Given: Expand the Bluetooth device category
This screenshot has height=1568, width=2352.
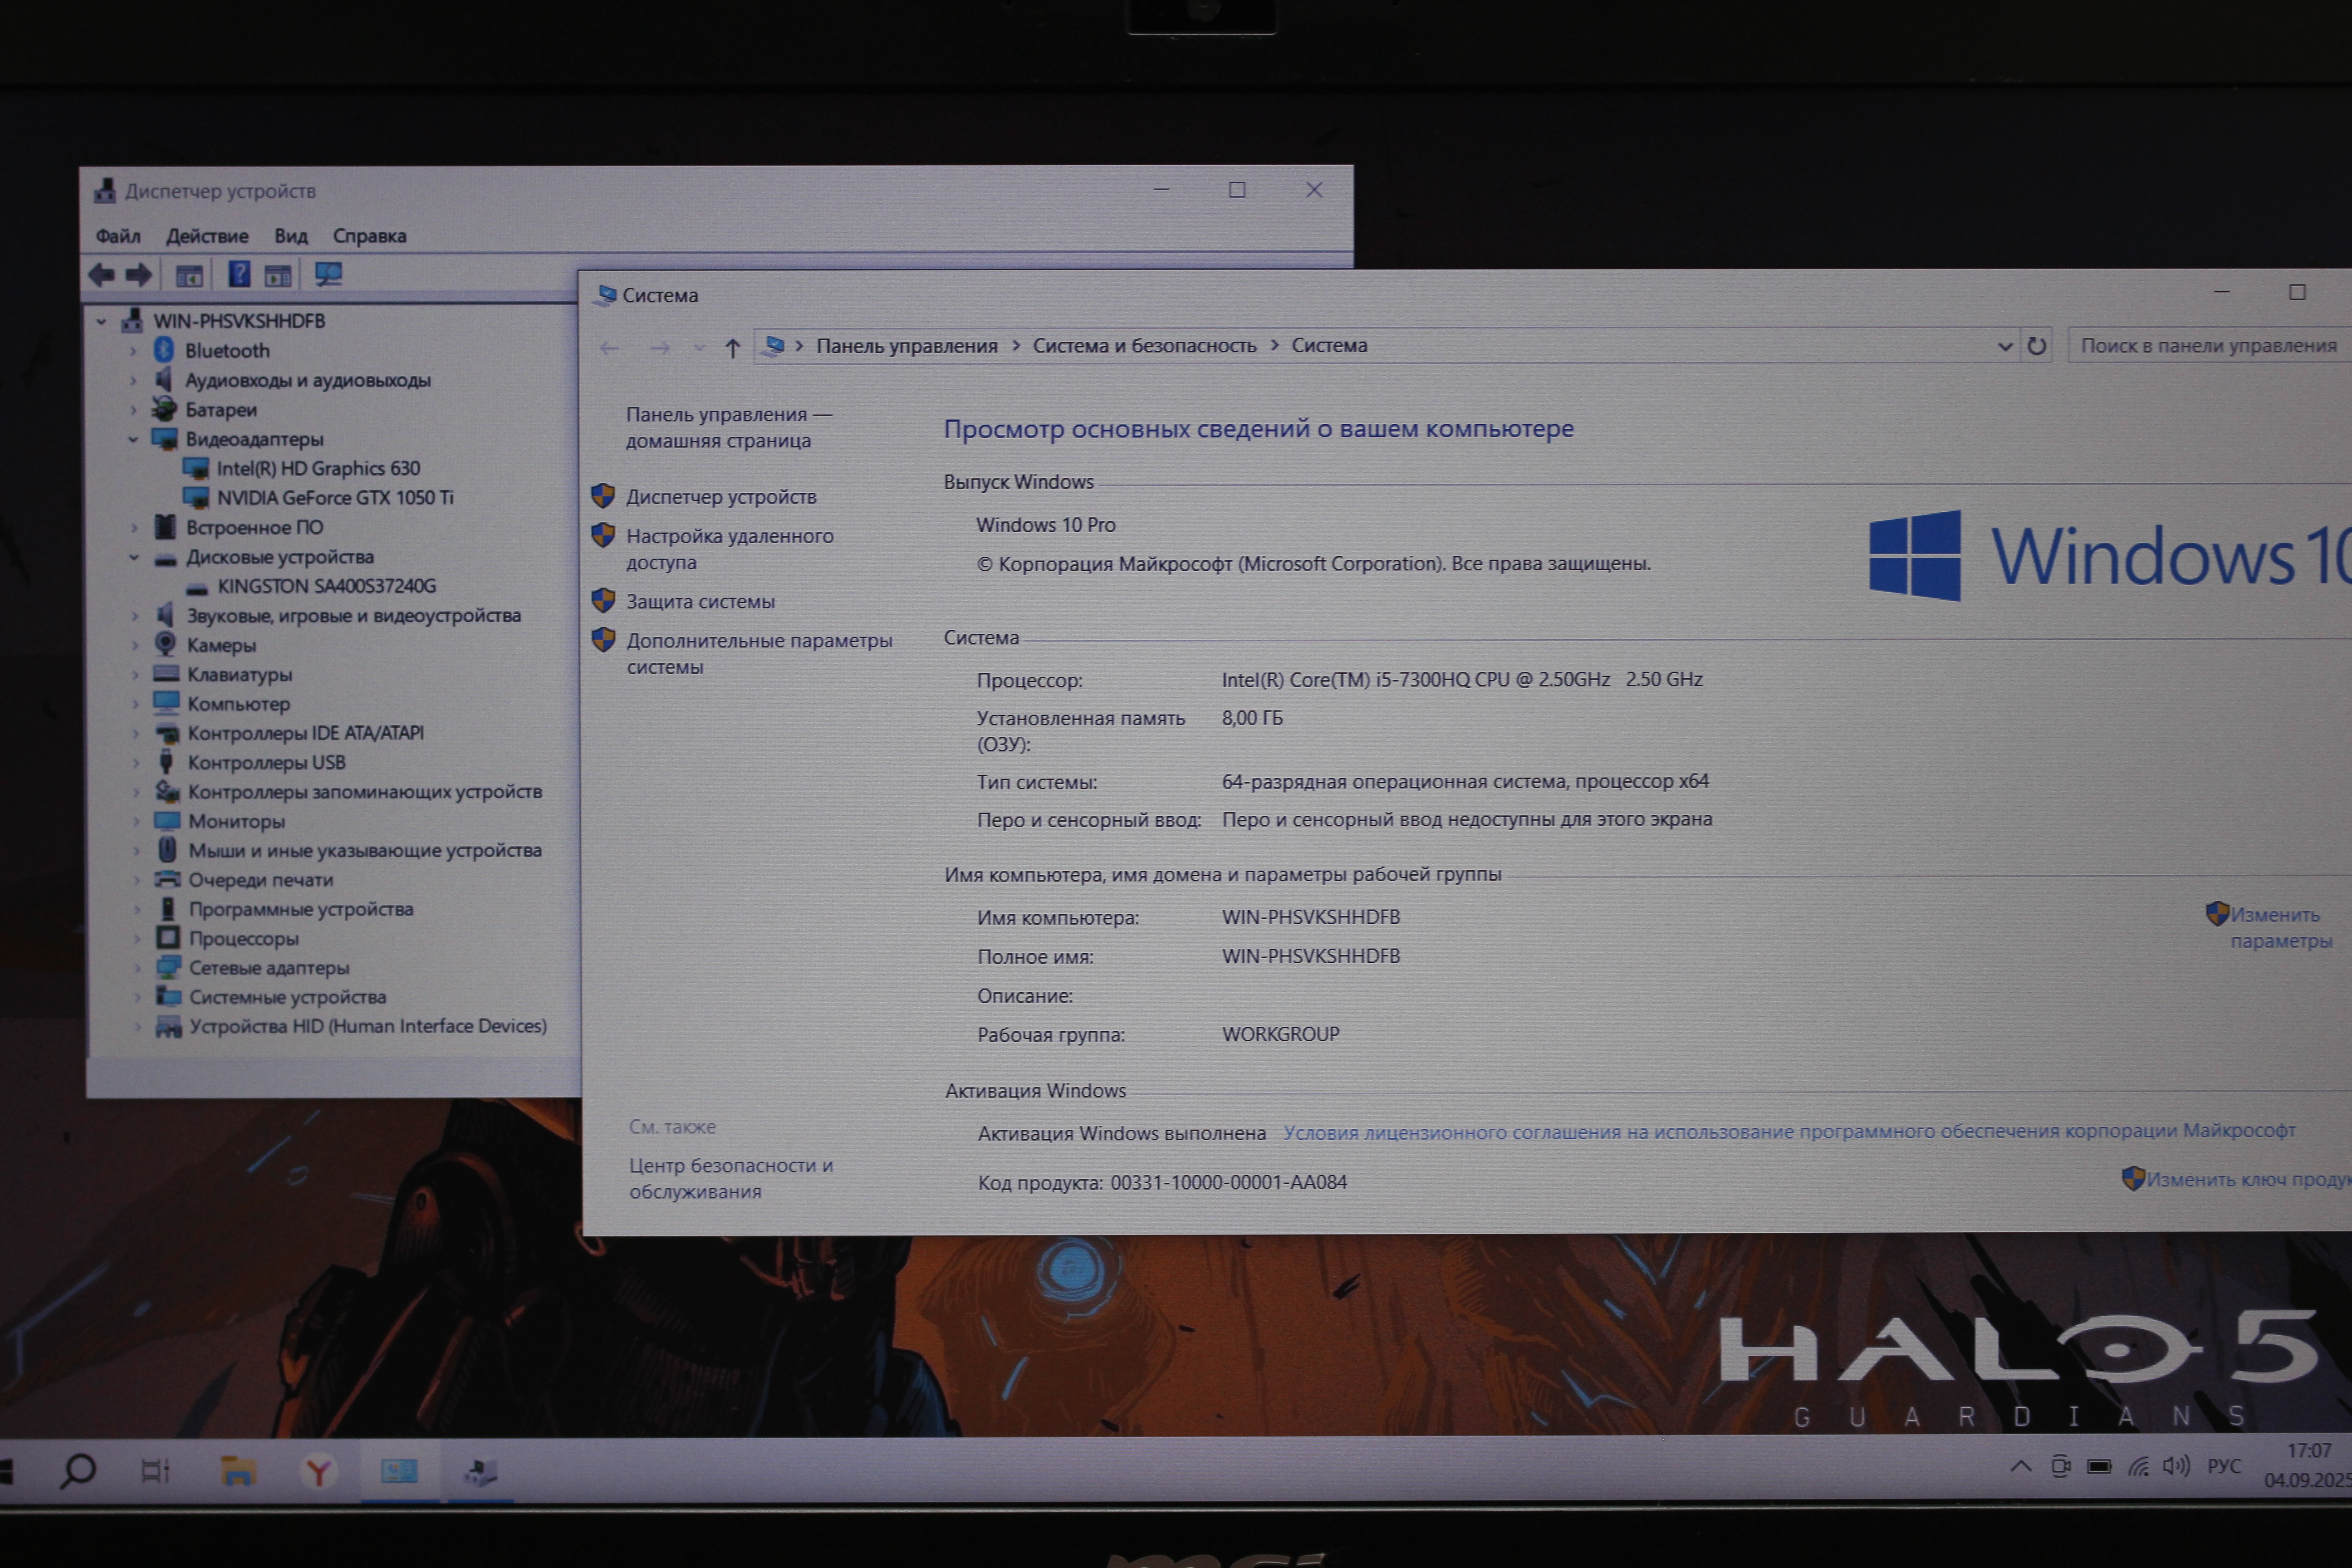Looking at the screenshot, I should (133, 351).
